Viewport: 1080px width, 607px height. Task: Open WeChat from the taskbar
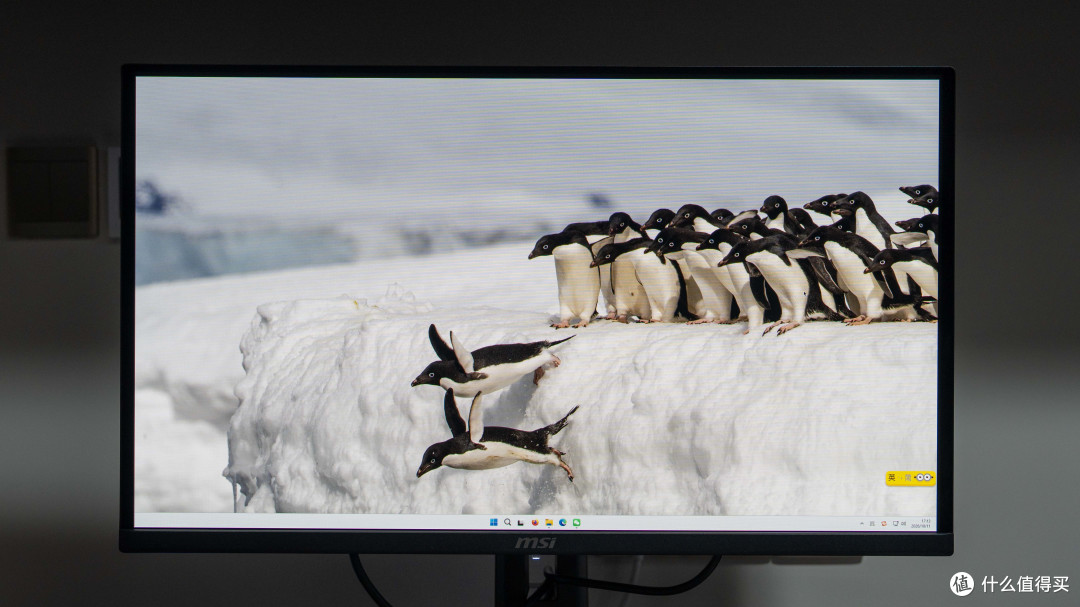coord(577,523)
